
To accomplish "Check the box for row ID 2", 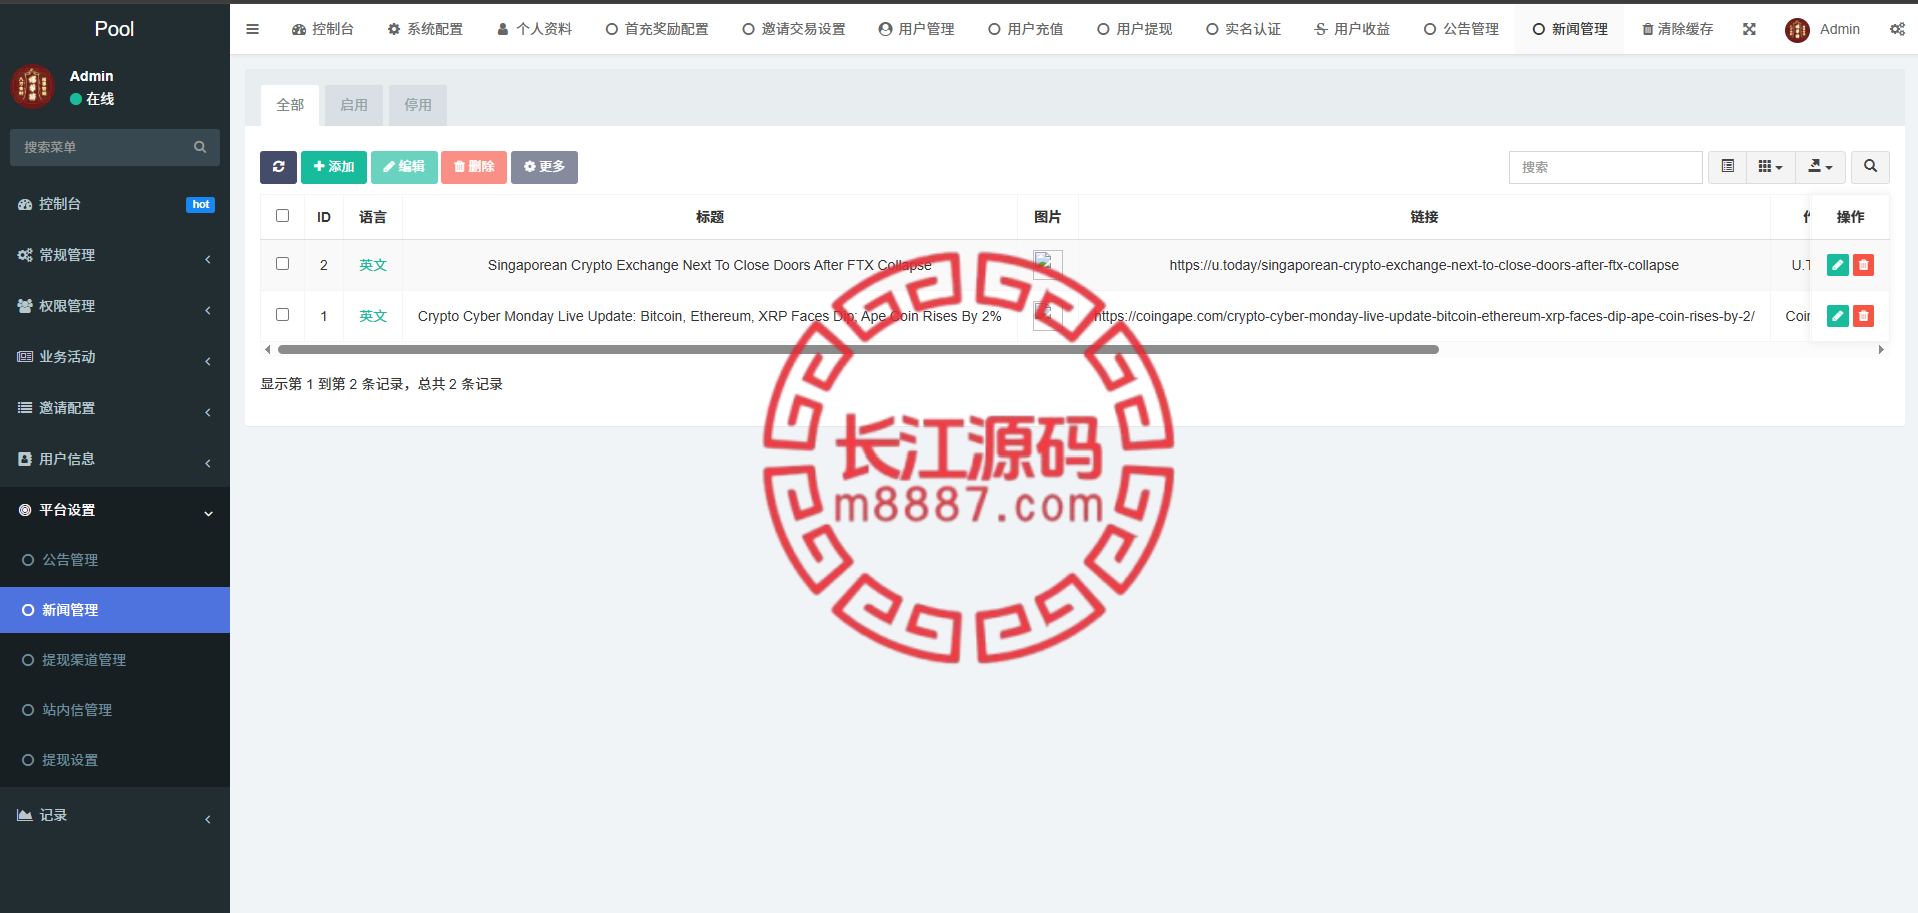I will pos(282,264).
